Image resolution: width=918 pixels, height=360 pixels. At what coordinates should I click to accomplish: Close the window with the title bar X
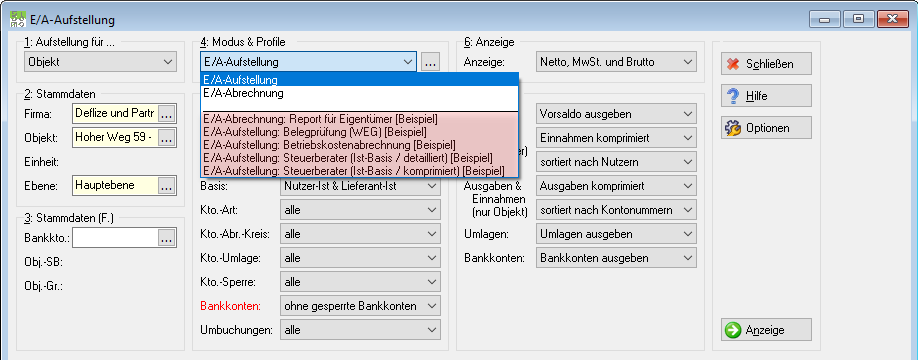point(892,19)
